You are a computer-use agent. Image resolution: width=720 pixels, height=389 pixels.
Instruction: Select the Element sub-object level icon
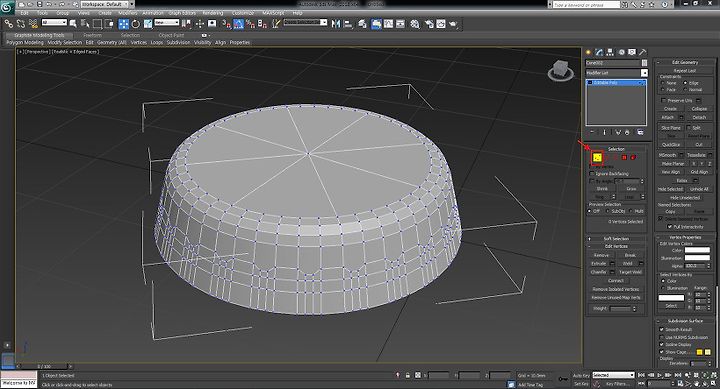click(633, 158)
